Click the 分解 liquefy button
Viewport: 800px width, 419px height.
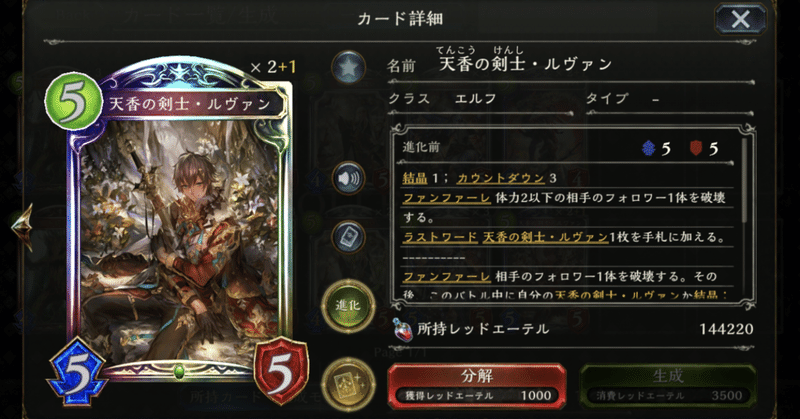coord(477,385)
